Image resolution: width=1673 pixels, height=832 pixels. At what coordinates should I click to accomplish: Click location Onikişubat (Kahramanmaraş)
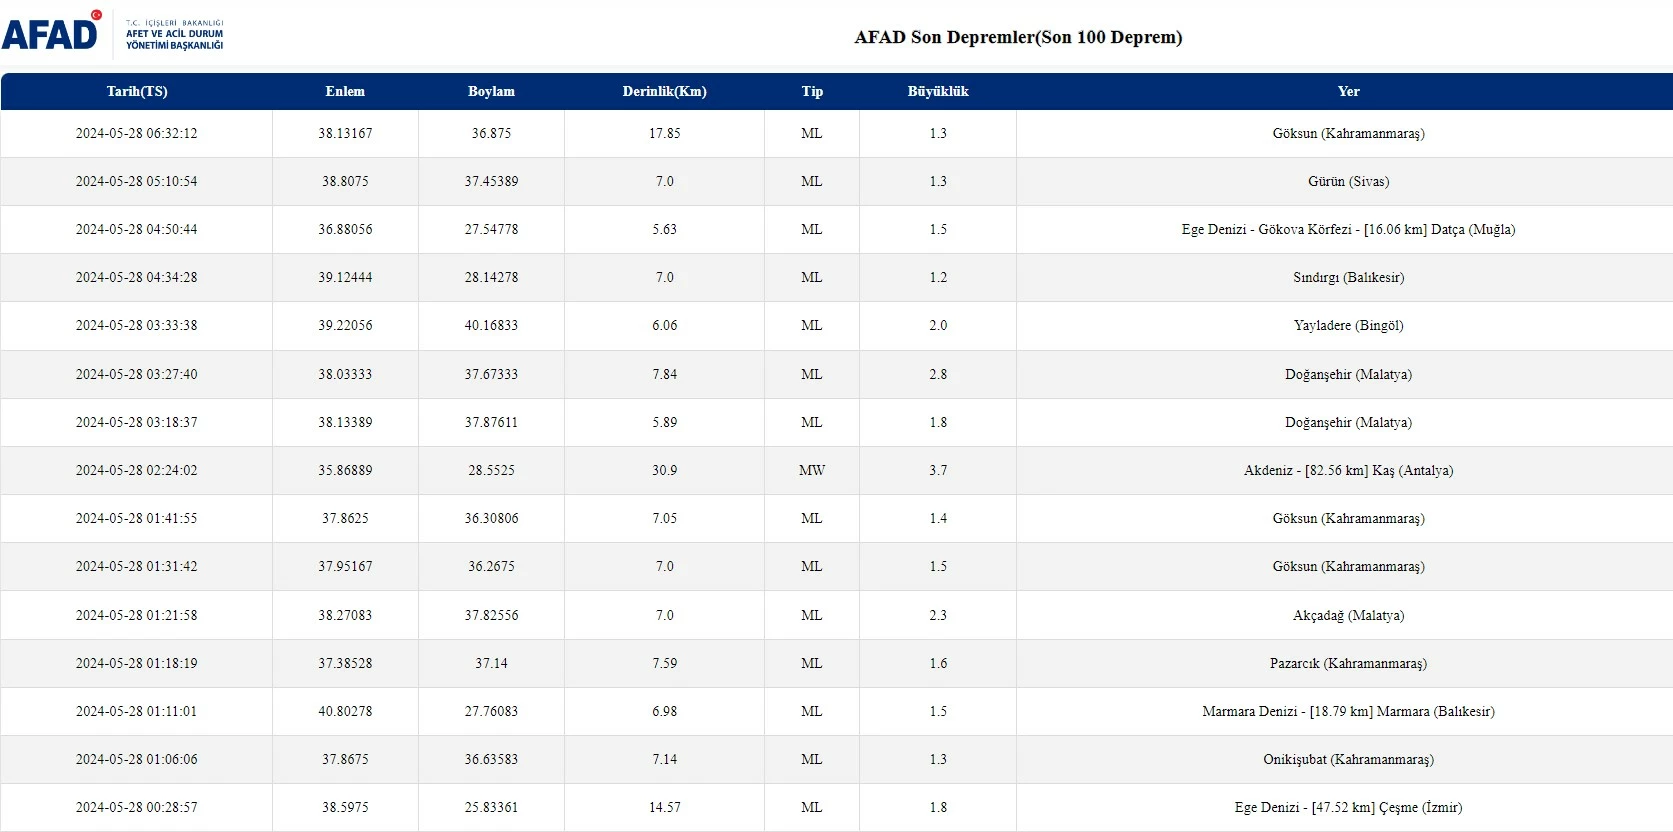coord(1348,759)
